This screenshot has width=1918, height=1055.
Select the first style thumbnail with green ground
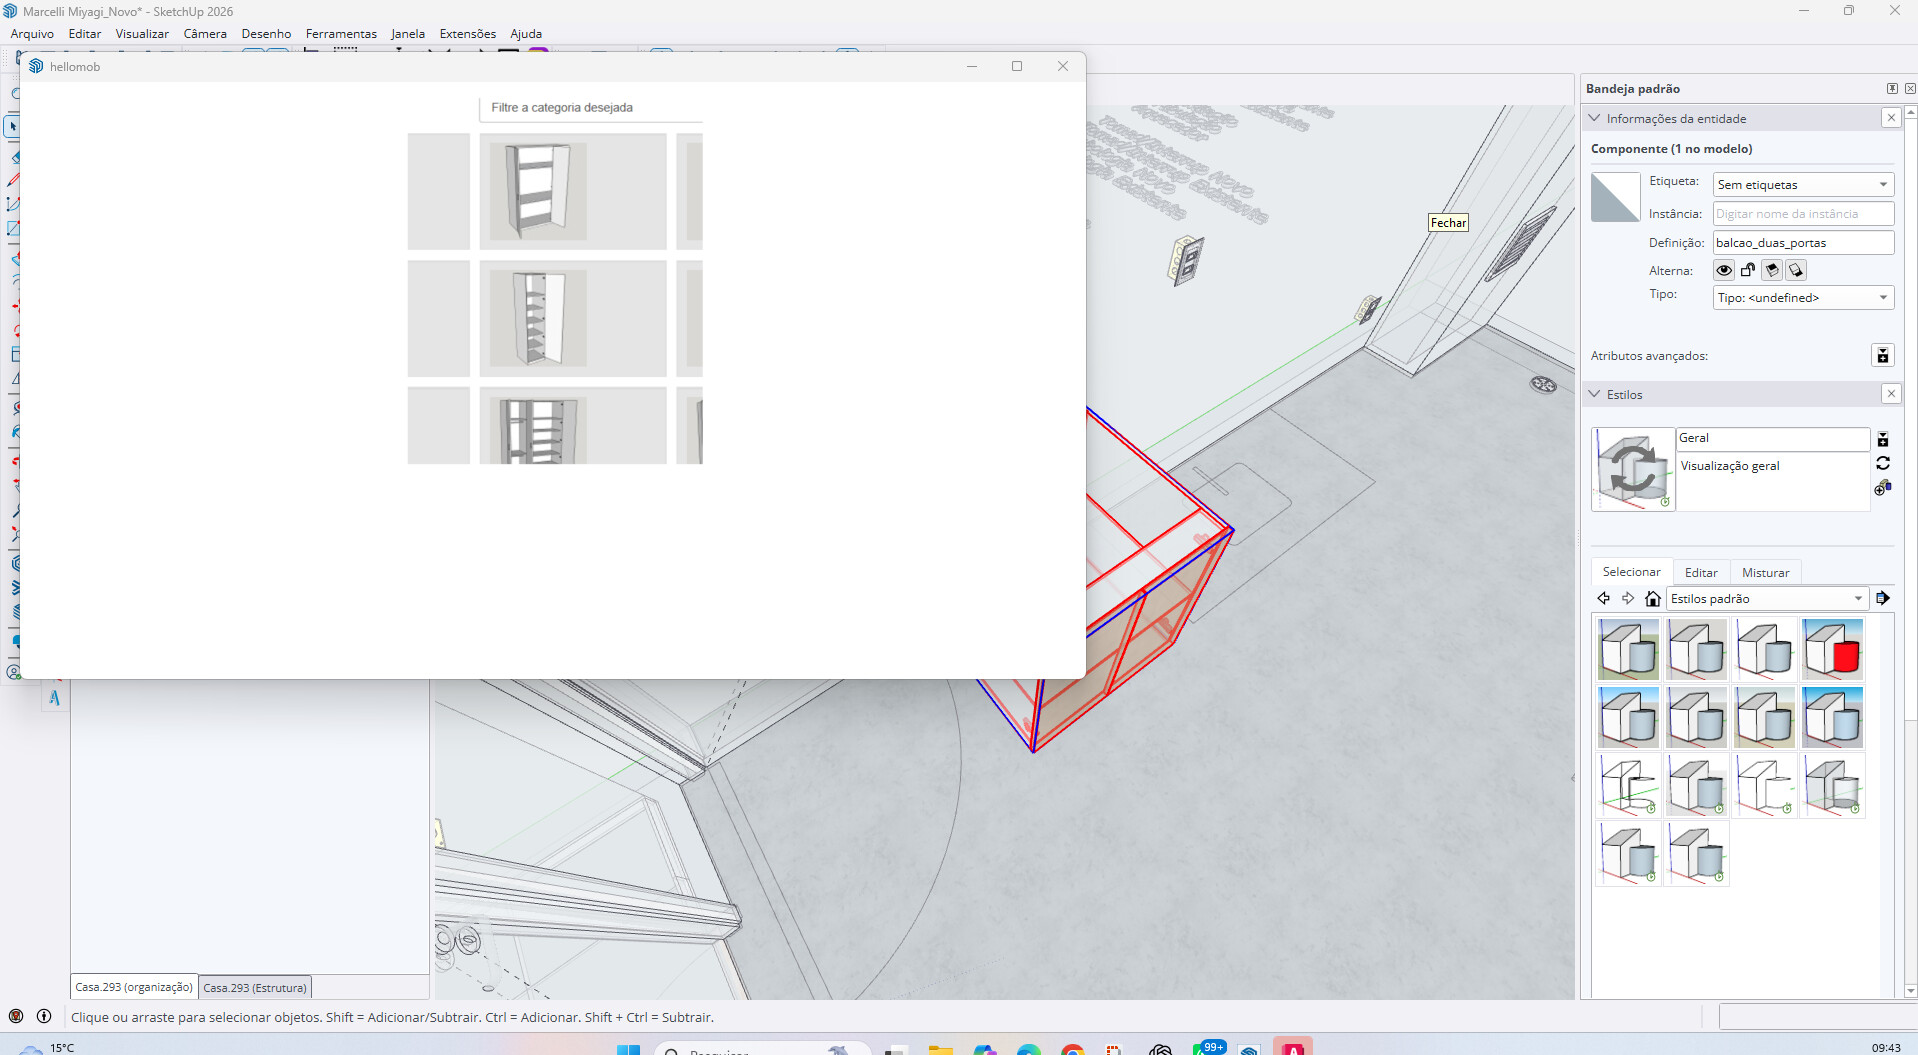coord(1629,649)
